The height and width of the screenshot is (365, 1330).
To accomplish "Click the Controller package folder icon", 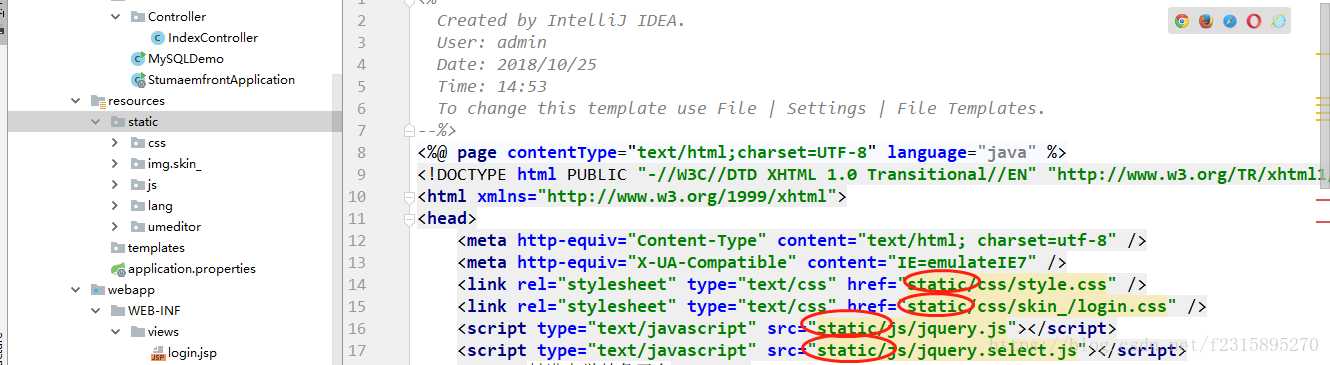I will (138, 17).
